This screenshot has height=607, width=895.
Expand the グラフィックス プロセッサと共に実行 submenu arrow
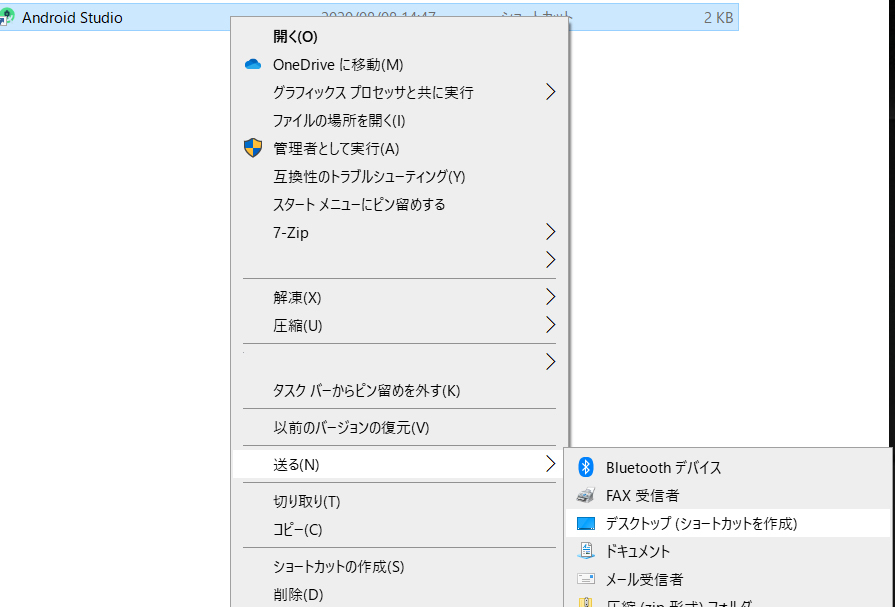tap(549, 92)
